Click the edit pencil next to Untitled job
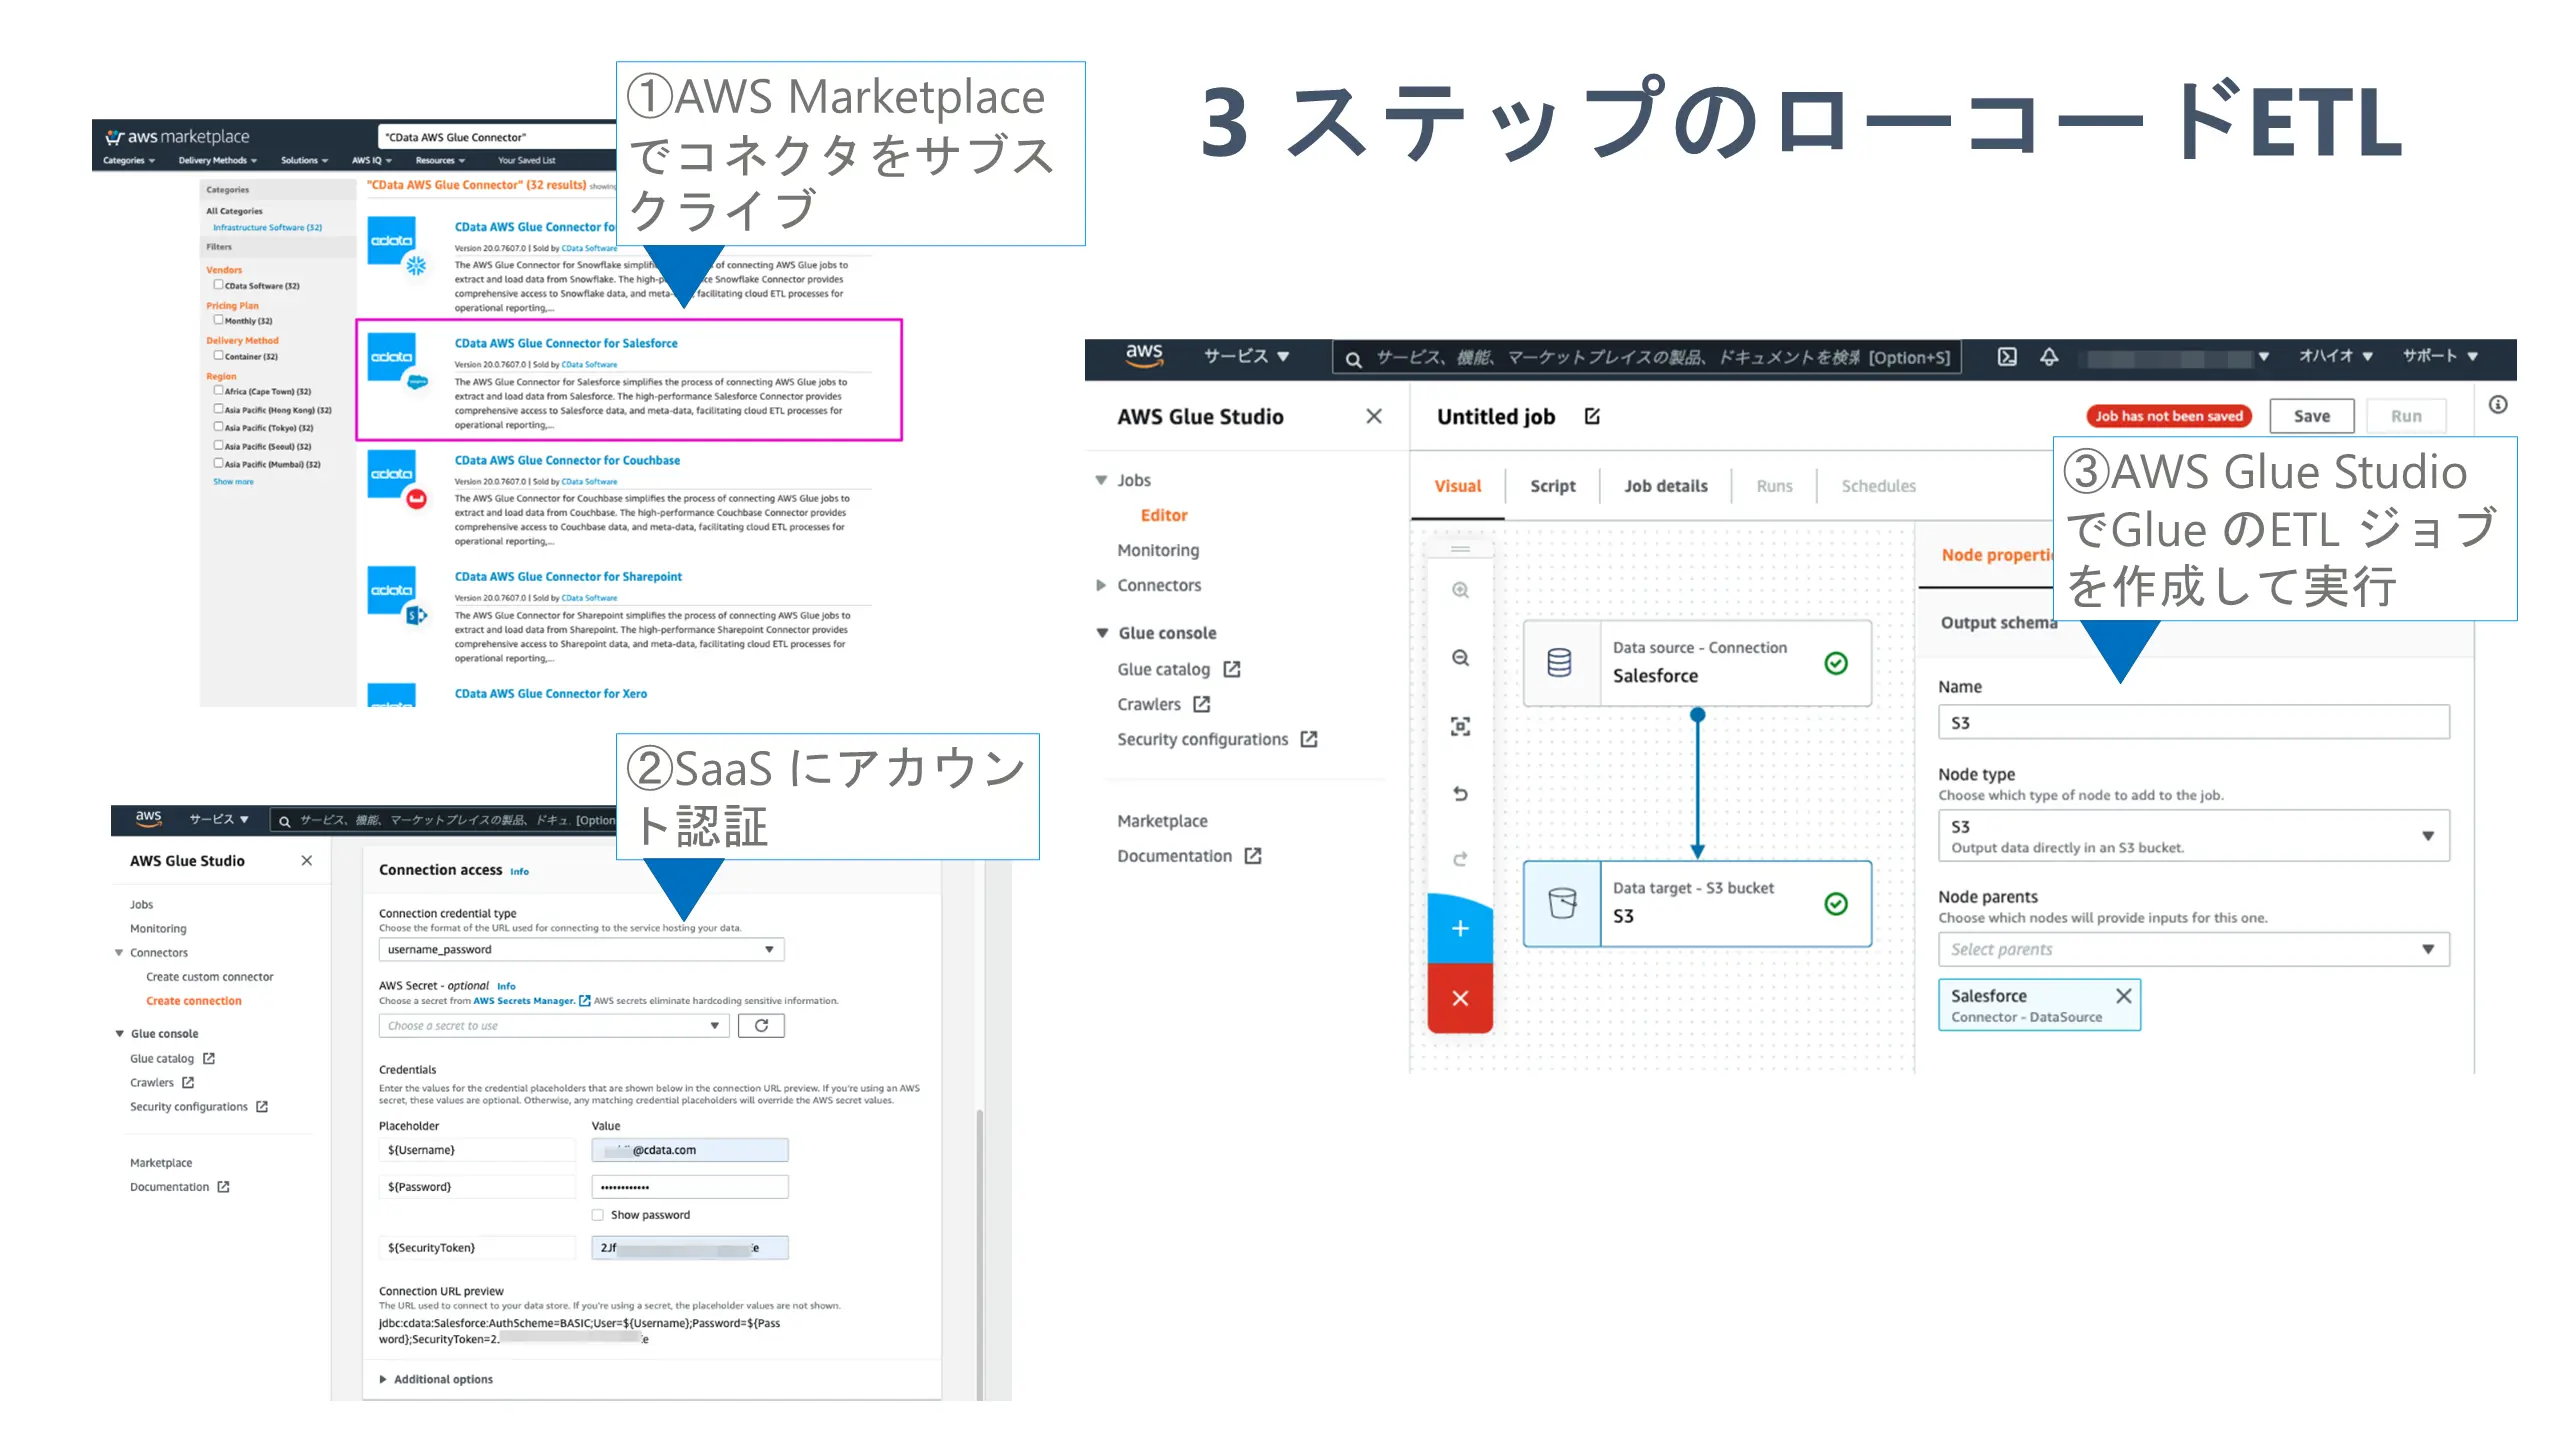 click(1592, 416)
